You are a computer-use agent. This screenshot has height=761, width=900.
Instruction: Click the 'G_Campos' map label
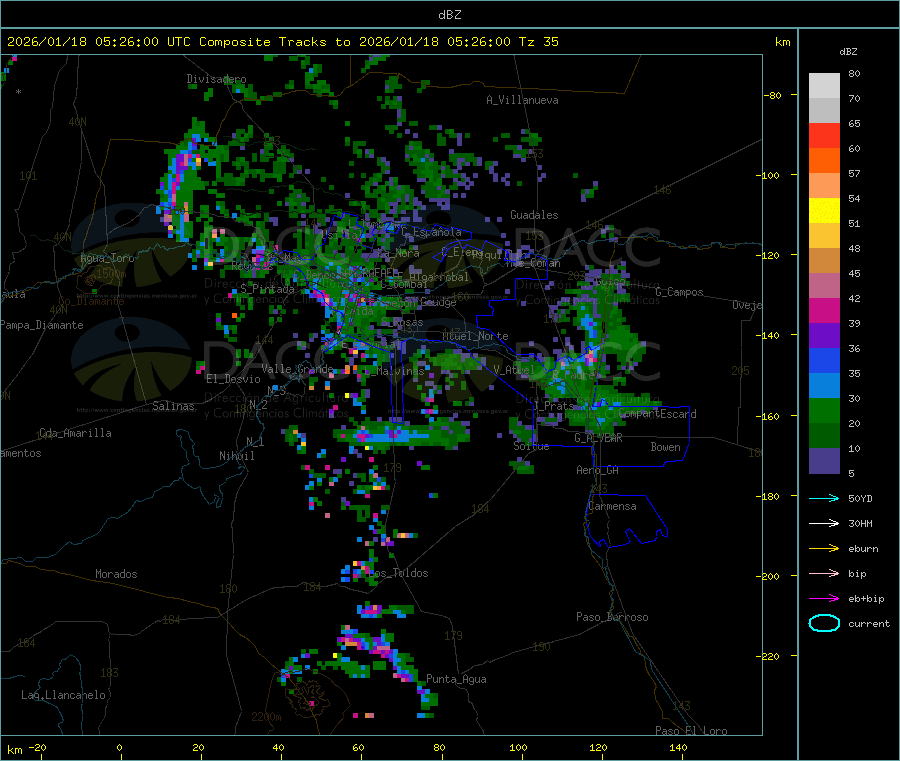680,292
